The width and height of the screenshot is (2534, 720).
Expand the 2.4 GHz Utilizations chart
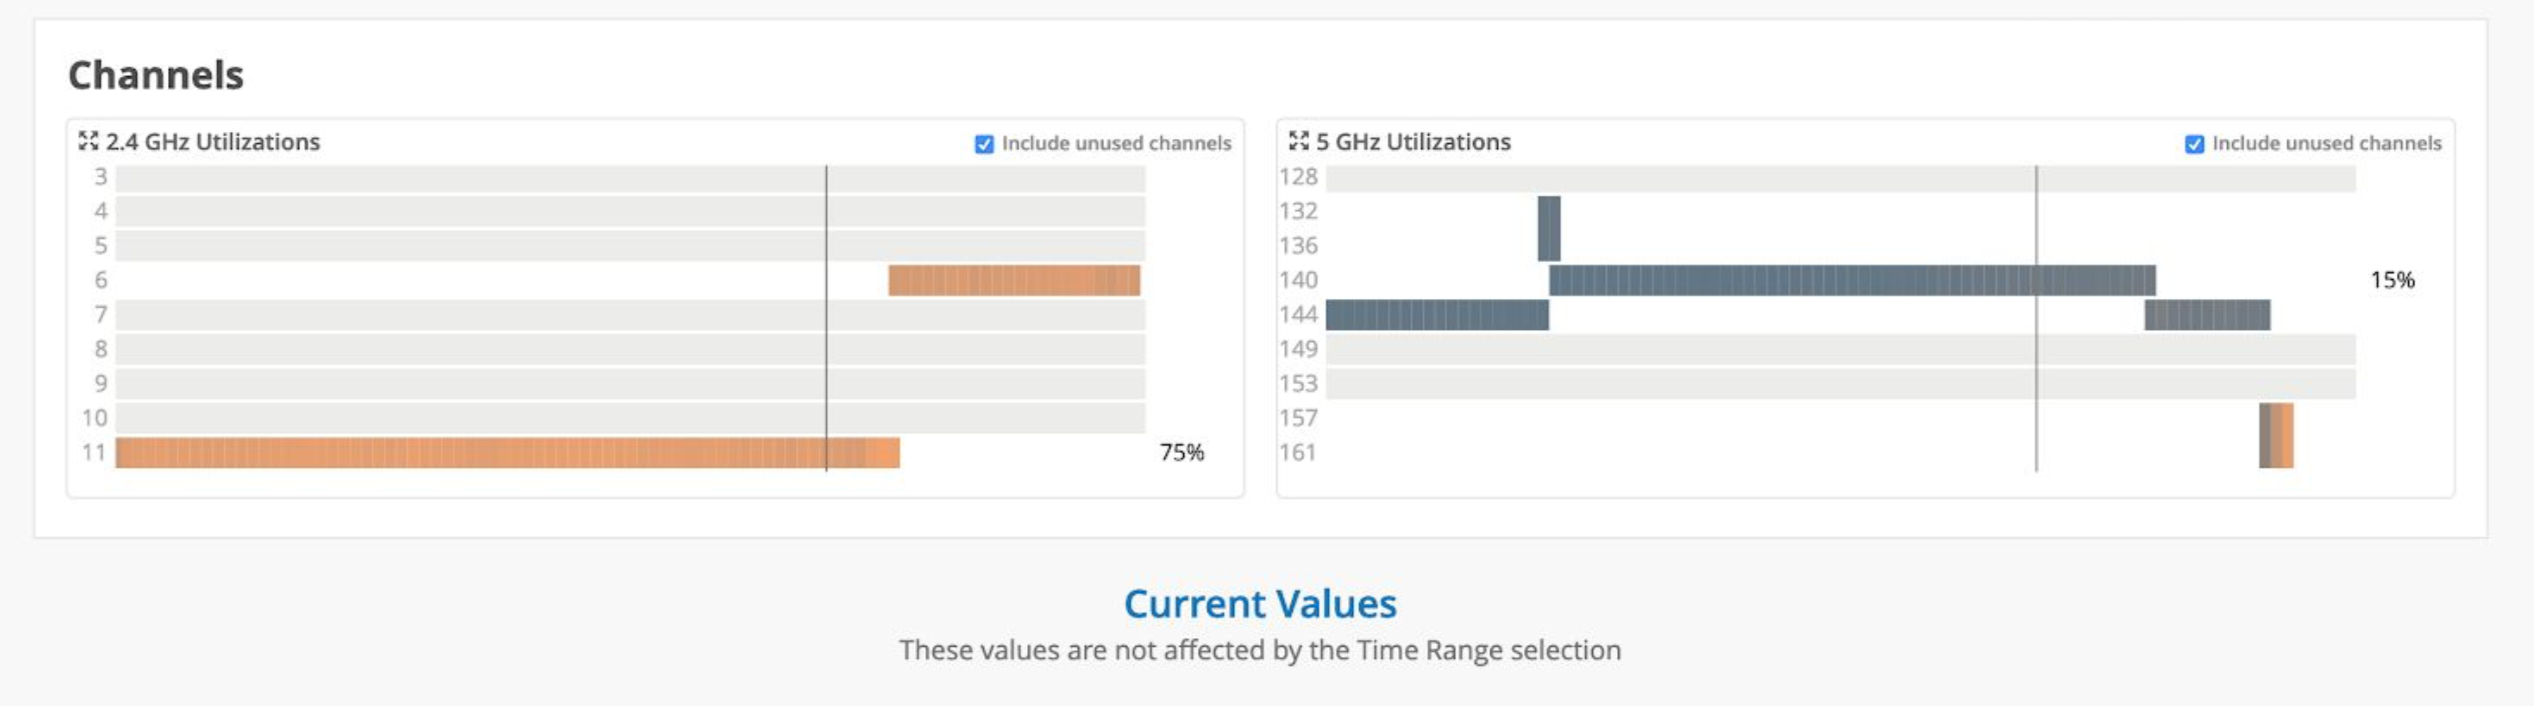tap(88, 141)
